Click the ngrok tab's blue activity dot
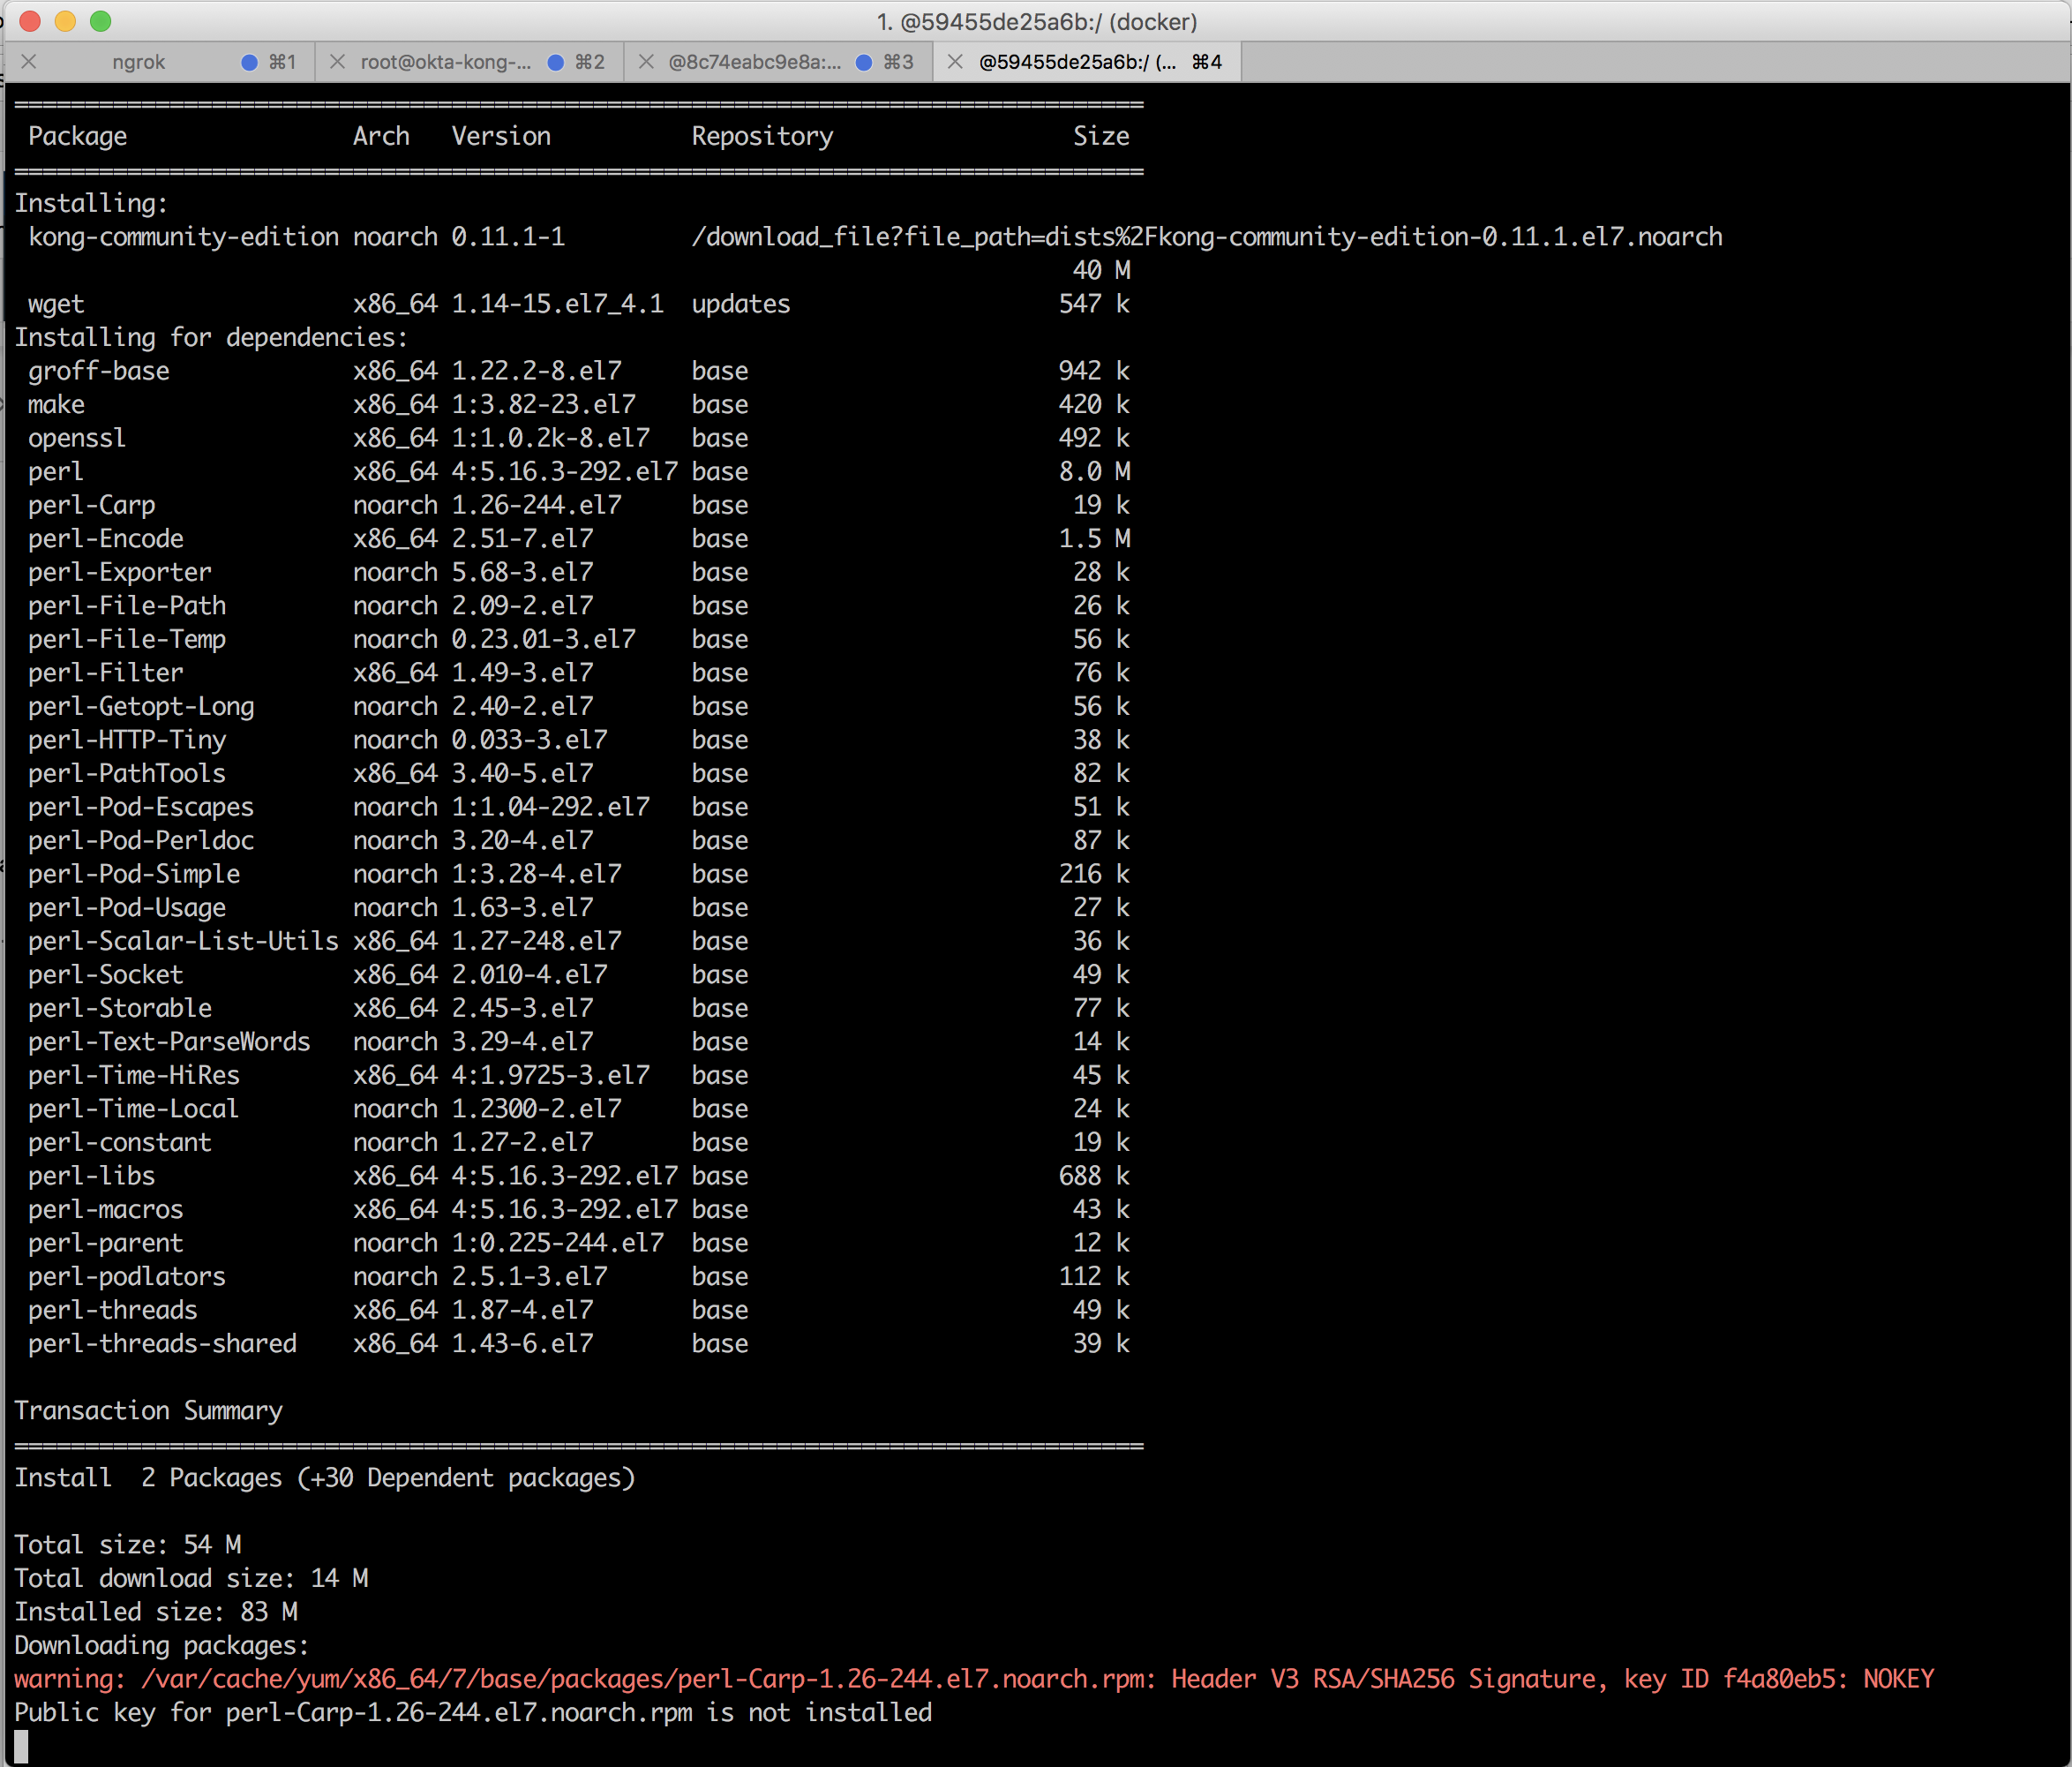 coord(249,62)
